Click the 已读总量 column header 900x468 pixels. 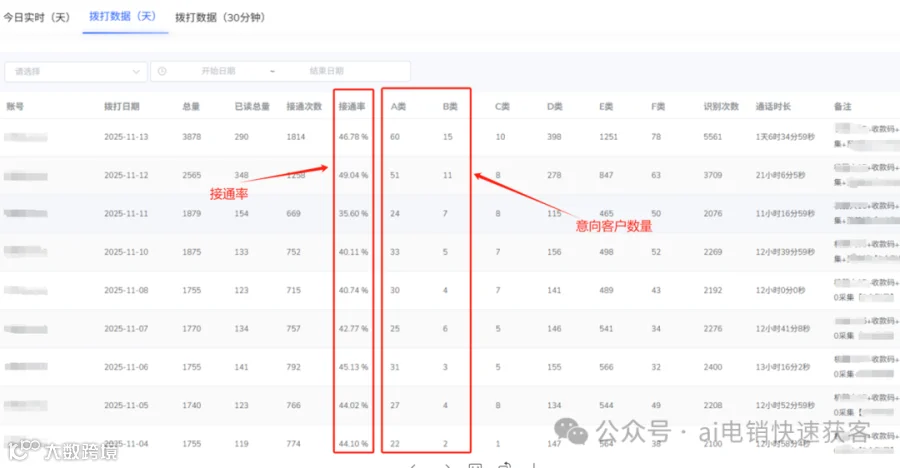tap(252, 106)
